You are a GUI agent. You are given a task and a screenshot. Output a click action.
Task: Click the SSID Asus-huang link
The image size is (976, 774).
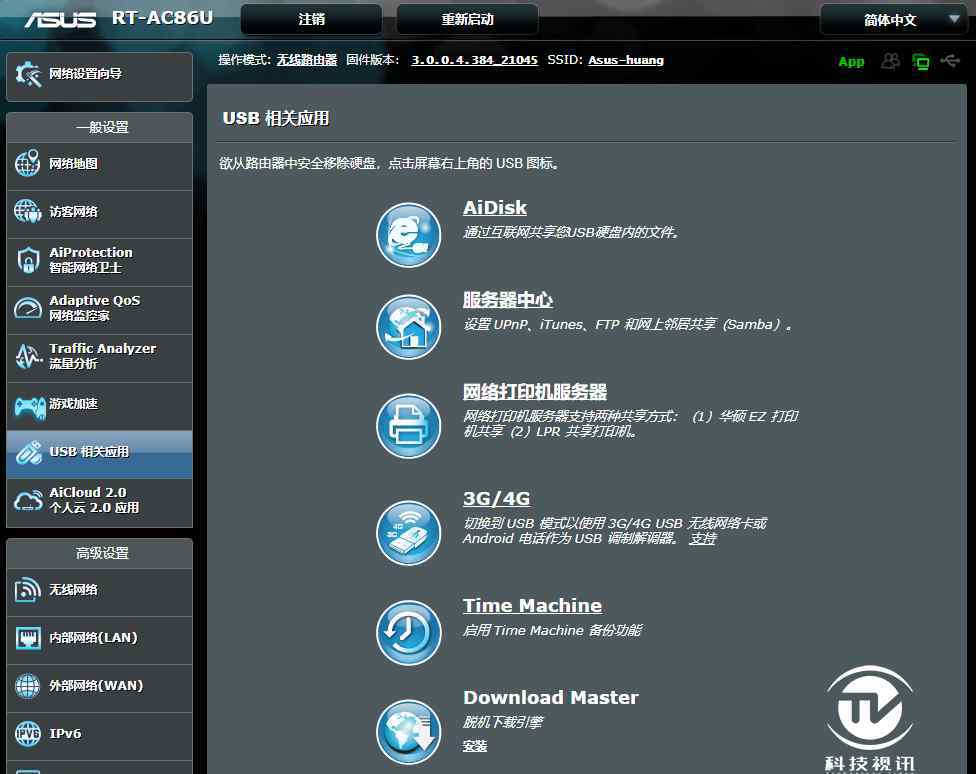pos(626,60)
